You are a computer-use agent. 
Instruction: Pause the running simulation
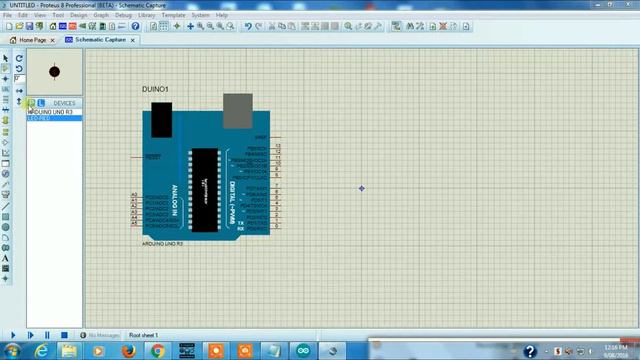coord(47,335)
